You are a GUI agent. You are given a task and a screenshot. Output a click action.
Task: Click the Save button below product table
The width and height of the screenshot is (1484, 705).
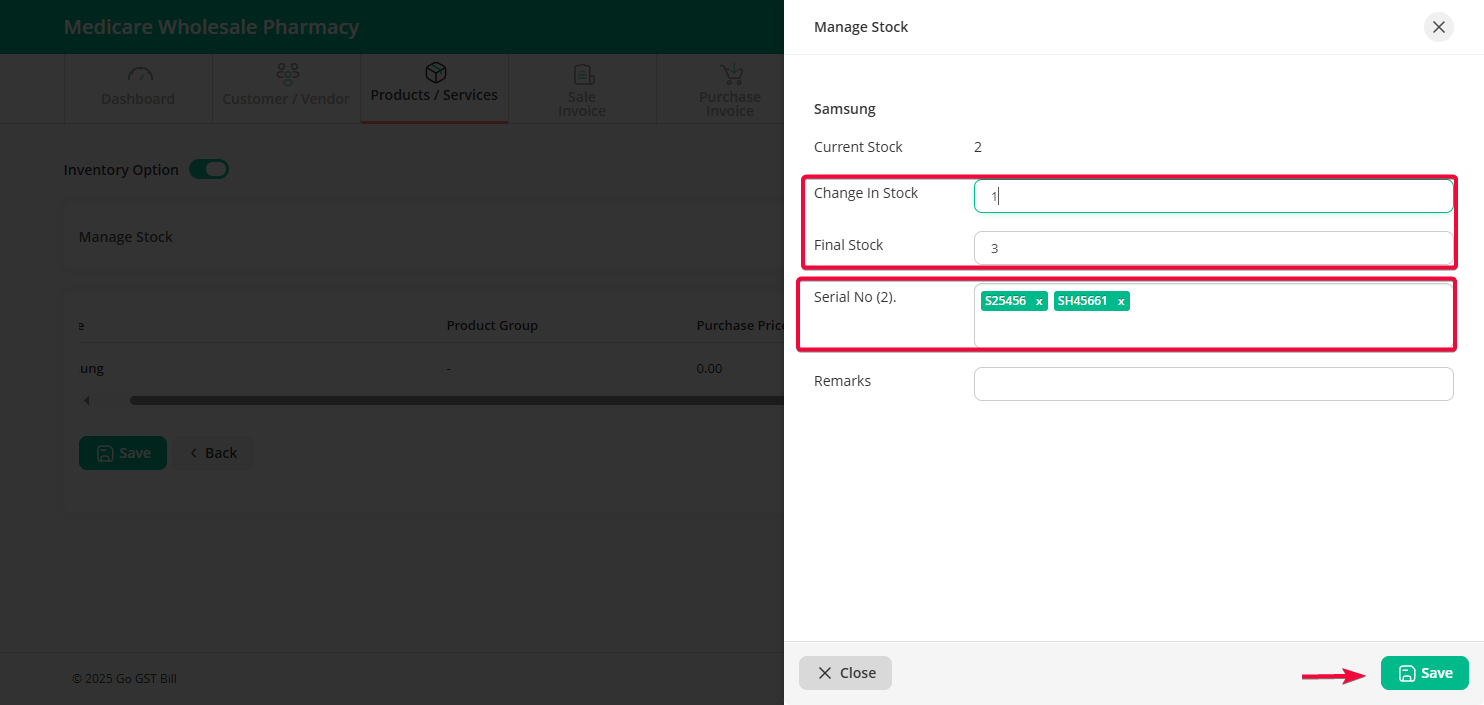(123, 453)
